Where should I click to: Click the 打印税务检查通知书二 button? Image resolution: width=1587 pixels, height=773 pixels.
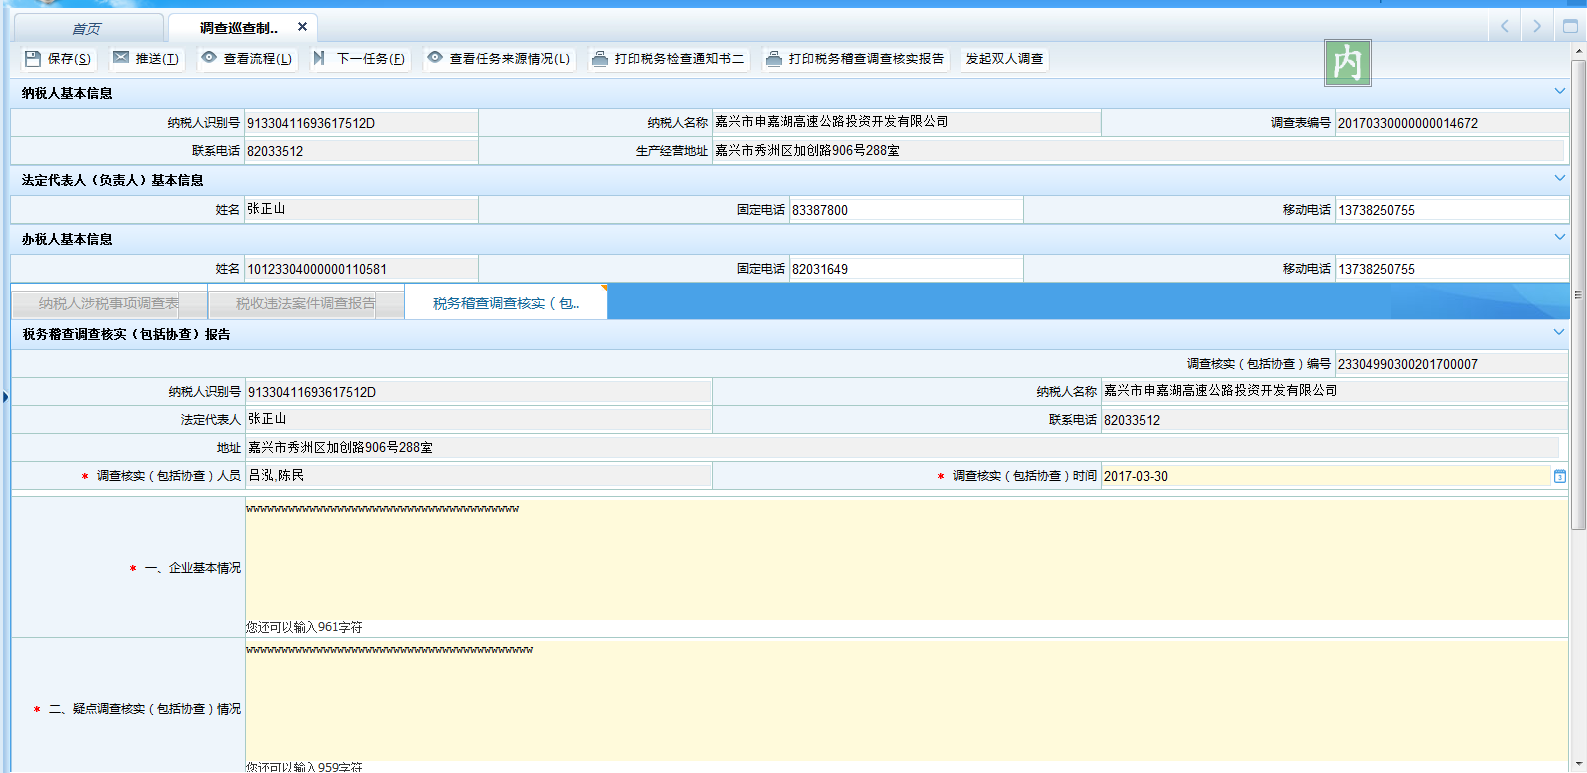(668, 59)
